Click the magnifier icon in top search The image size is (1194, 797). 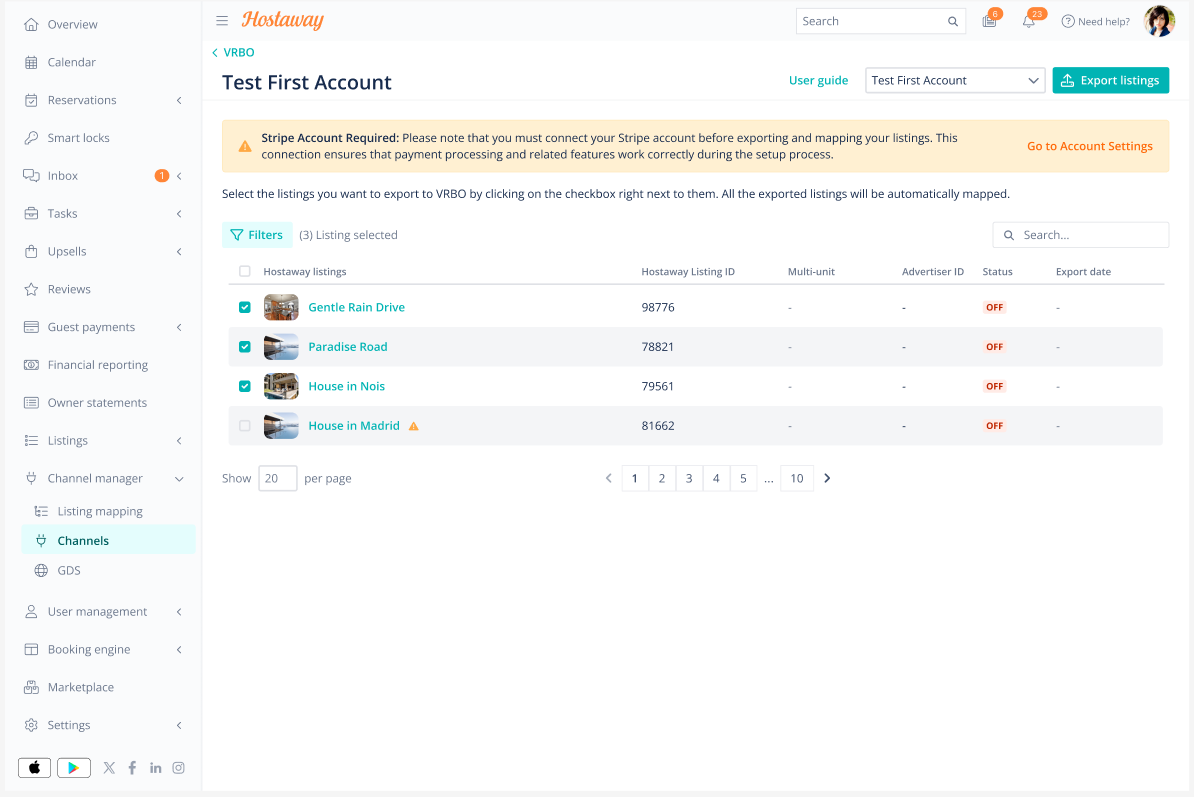point(953,21)
